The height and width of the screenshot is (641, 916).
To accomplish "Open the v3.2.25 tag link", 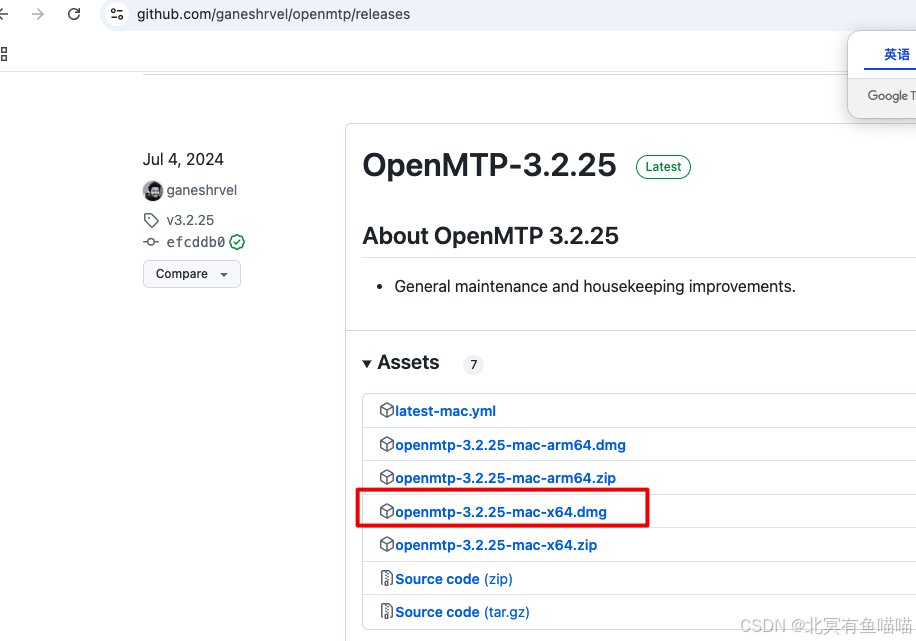I will tap(190, 220).
